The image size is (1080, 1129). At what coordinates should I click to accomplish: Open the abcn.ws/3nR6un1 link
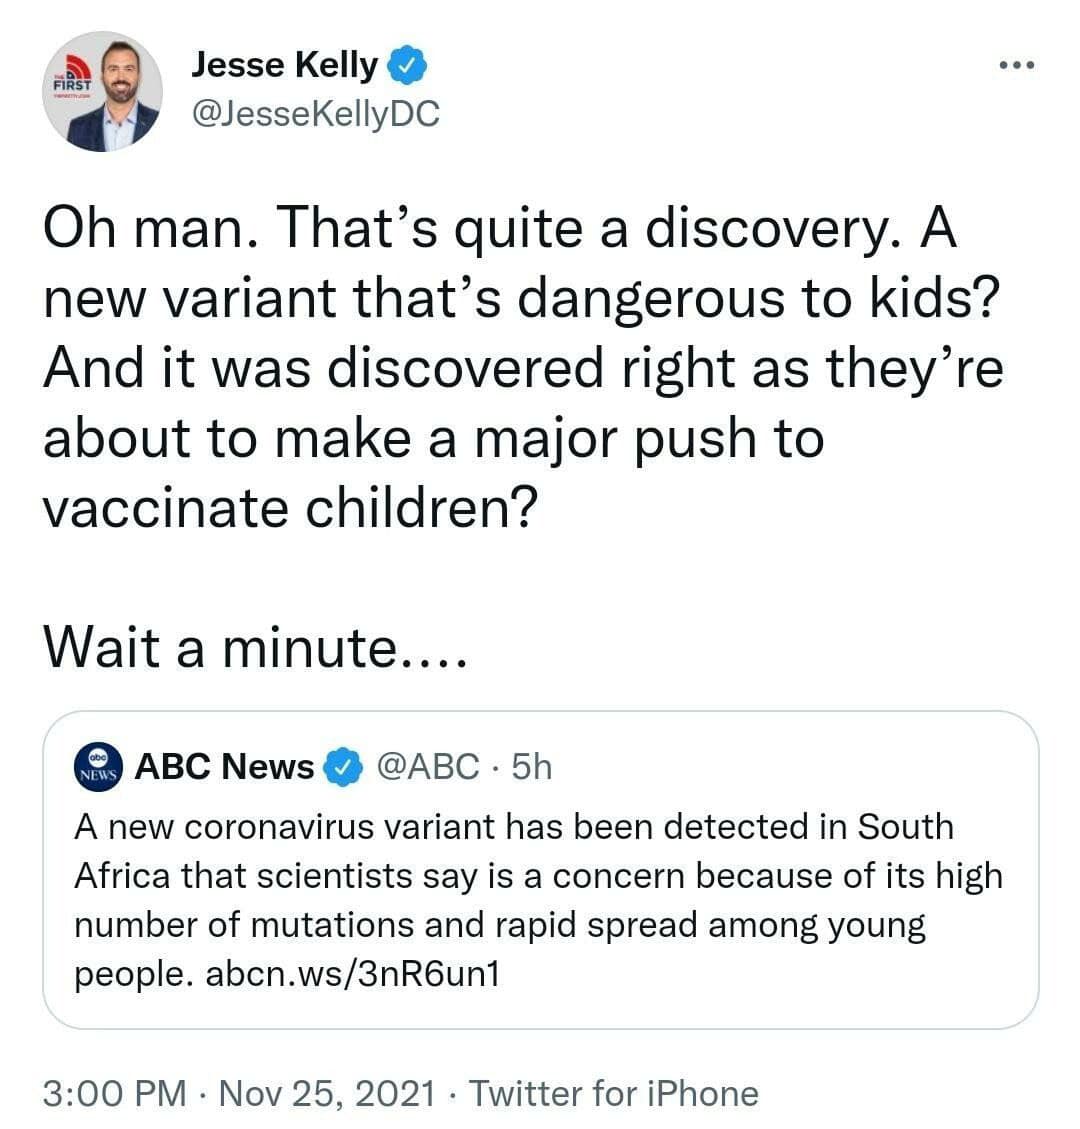pos(351,973)
